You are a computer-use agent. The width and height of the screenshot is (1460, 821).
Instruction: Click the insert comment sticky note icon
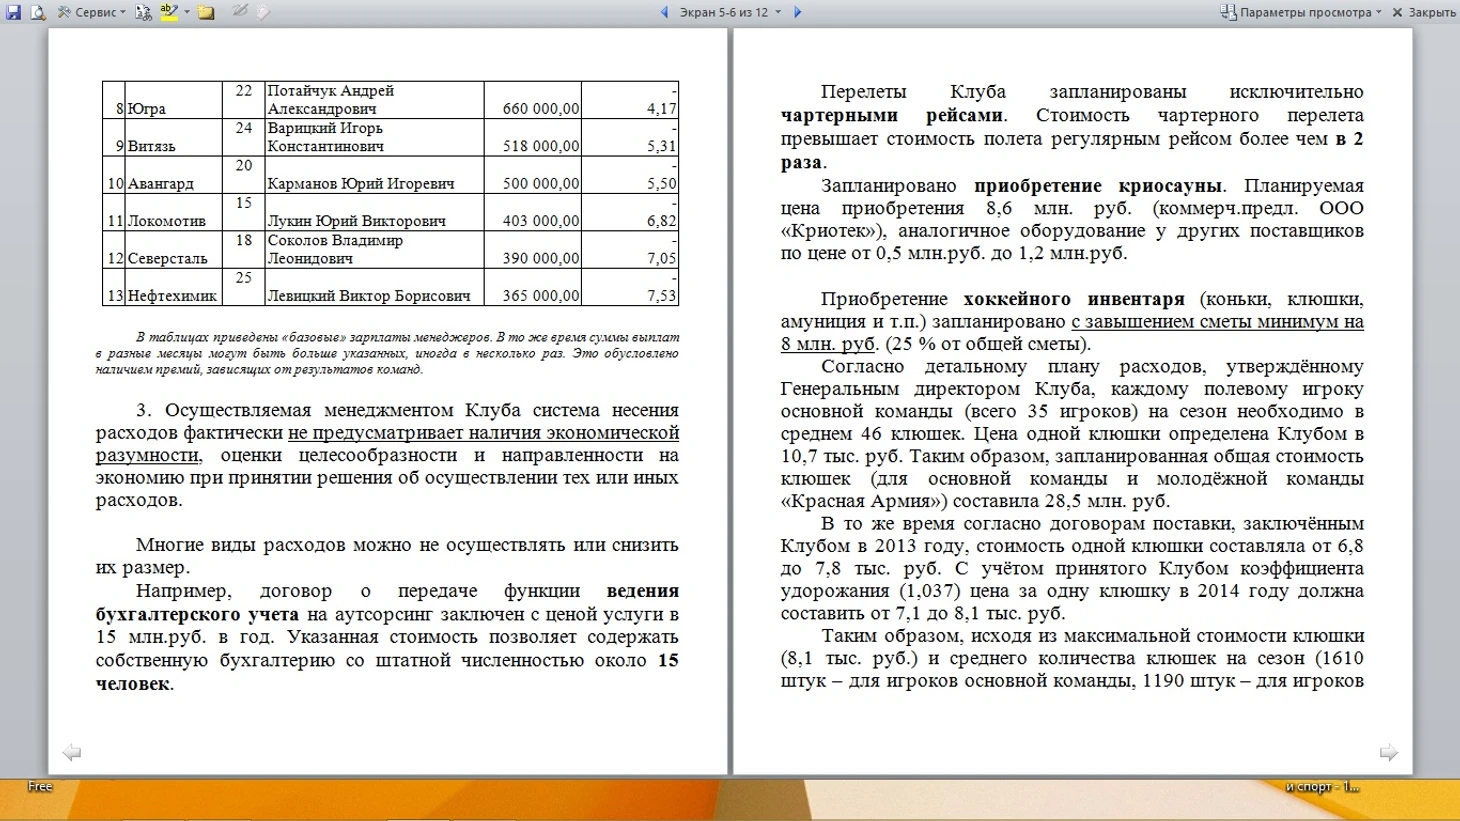point(206,12)
